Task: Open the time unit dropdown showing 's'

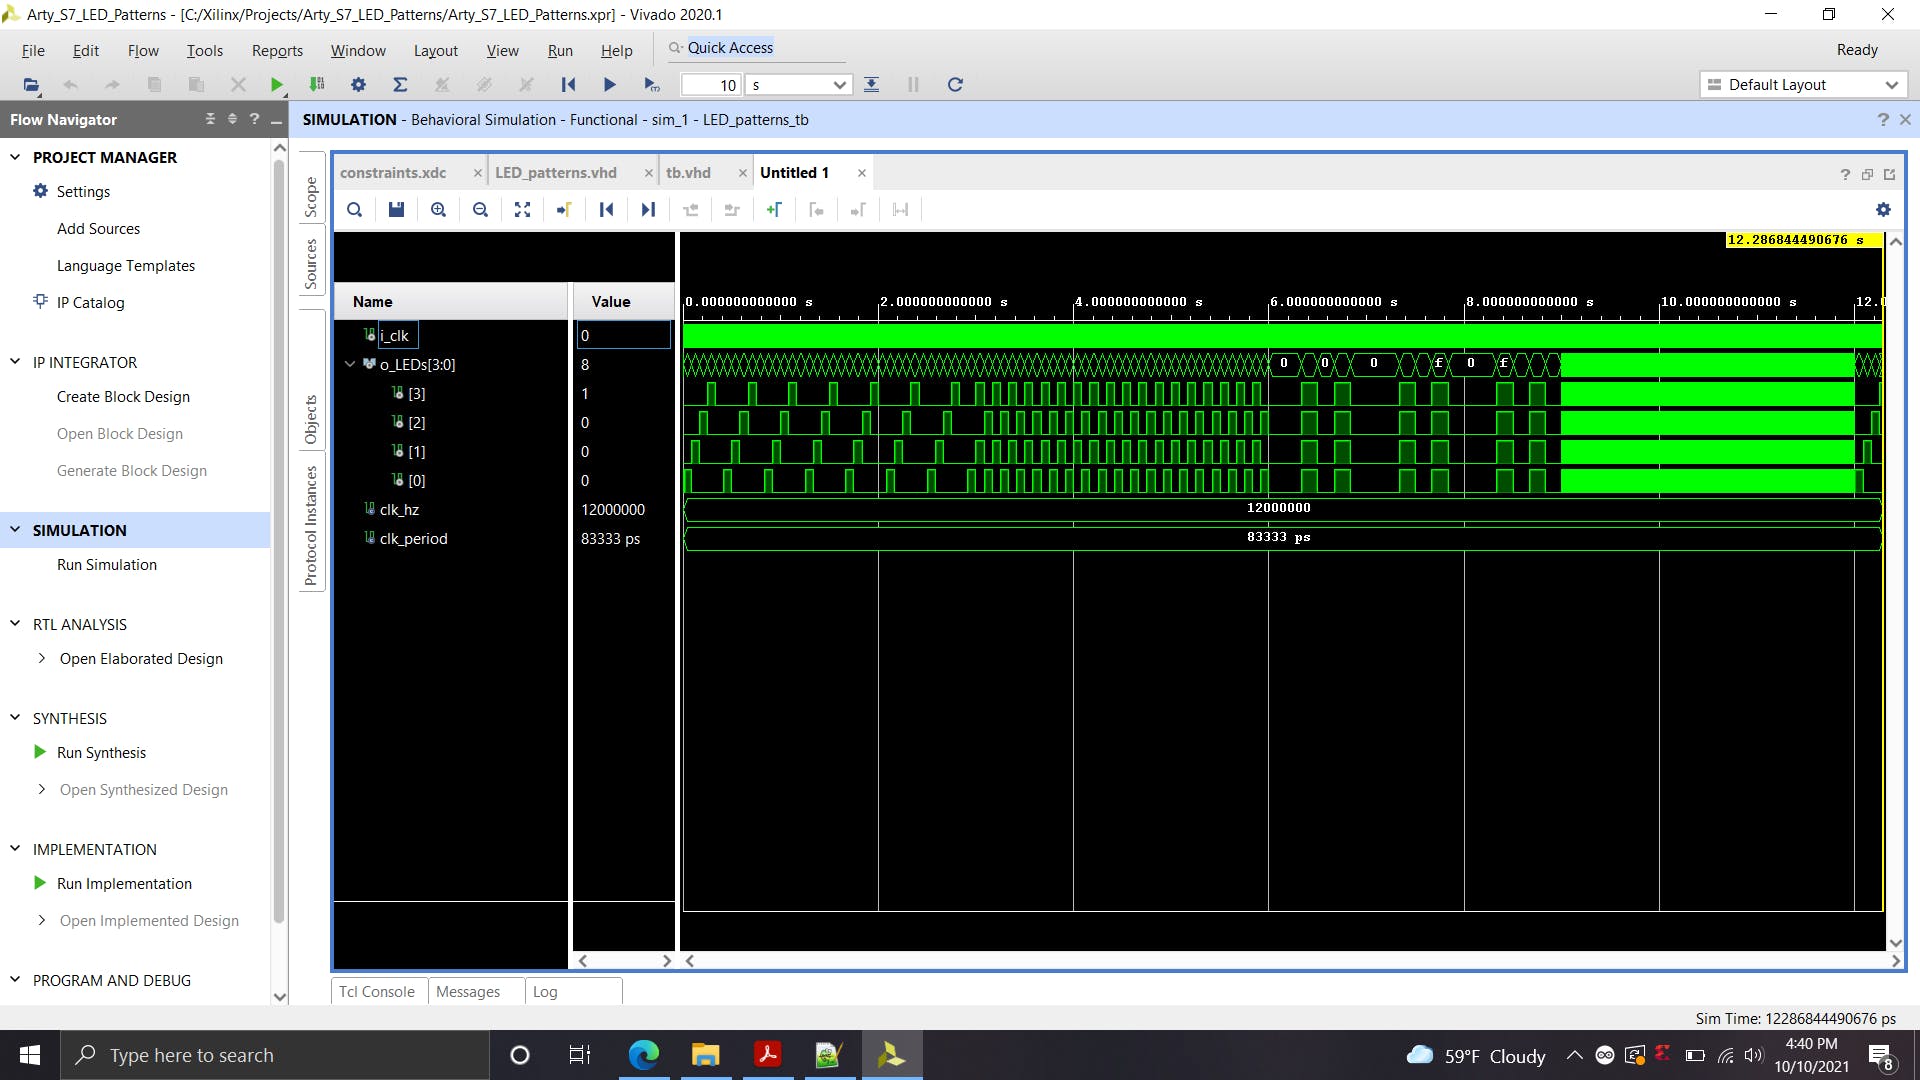Action: [798, 85]
